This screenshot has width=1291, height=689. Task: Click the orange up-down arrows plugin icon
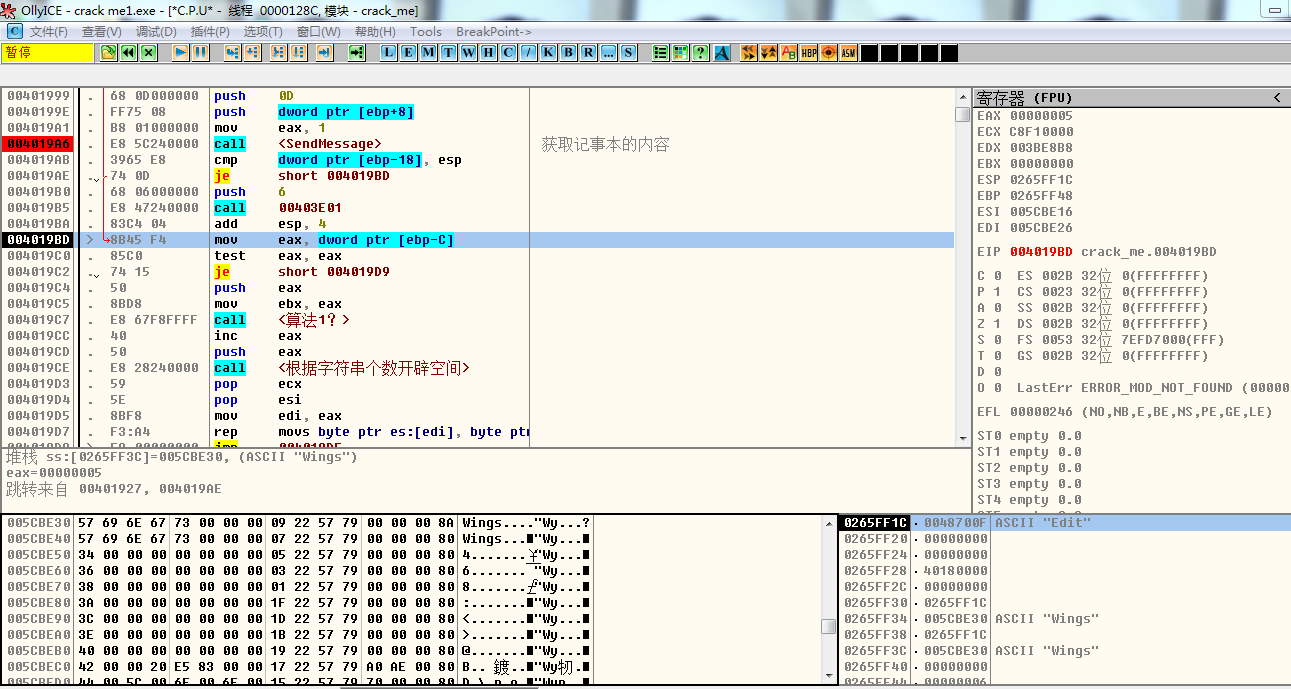click(x=769, y=52)
